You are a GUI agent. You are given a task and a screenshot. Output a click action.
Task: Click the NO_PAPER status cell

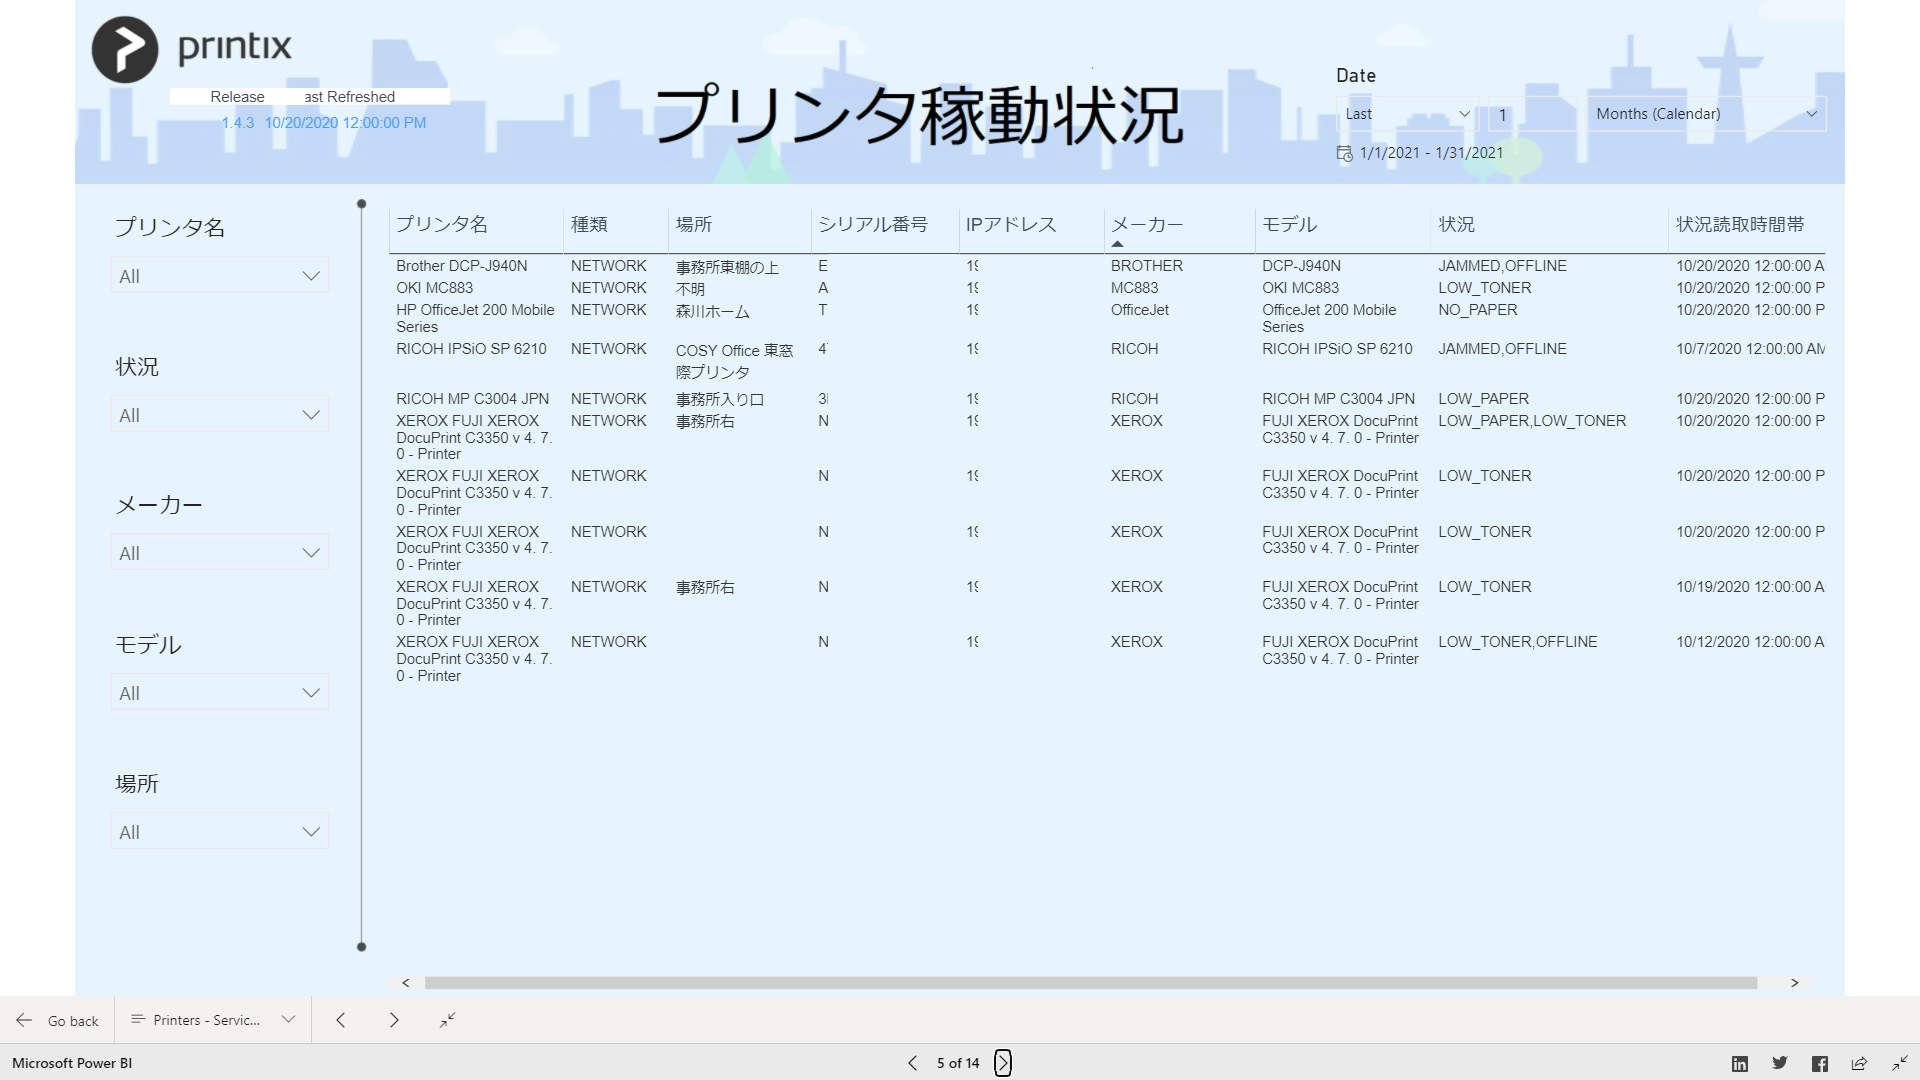[1477, 310]
